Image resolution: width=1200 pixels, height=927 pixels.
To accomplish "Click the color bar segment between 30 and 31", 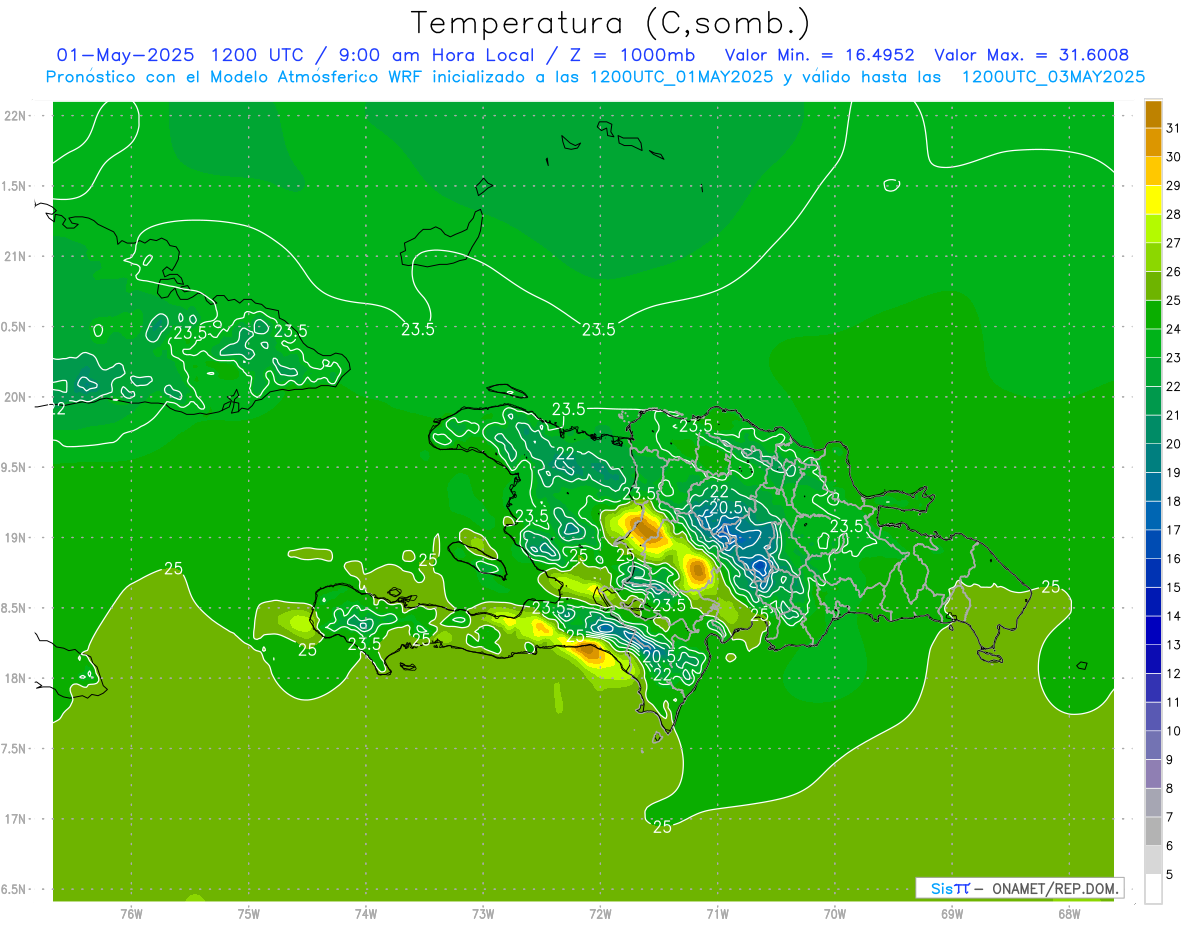I will [1153, 142].
